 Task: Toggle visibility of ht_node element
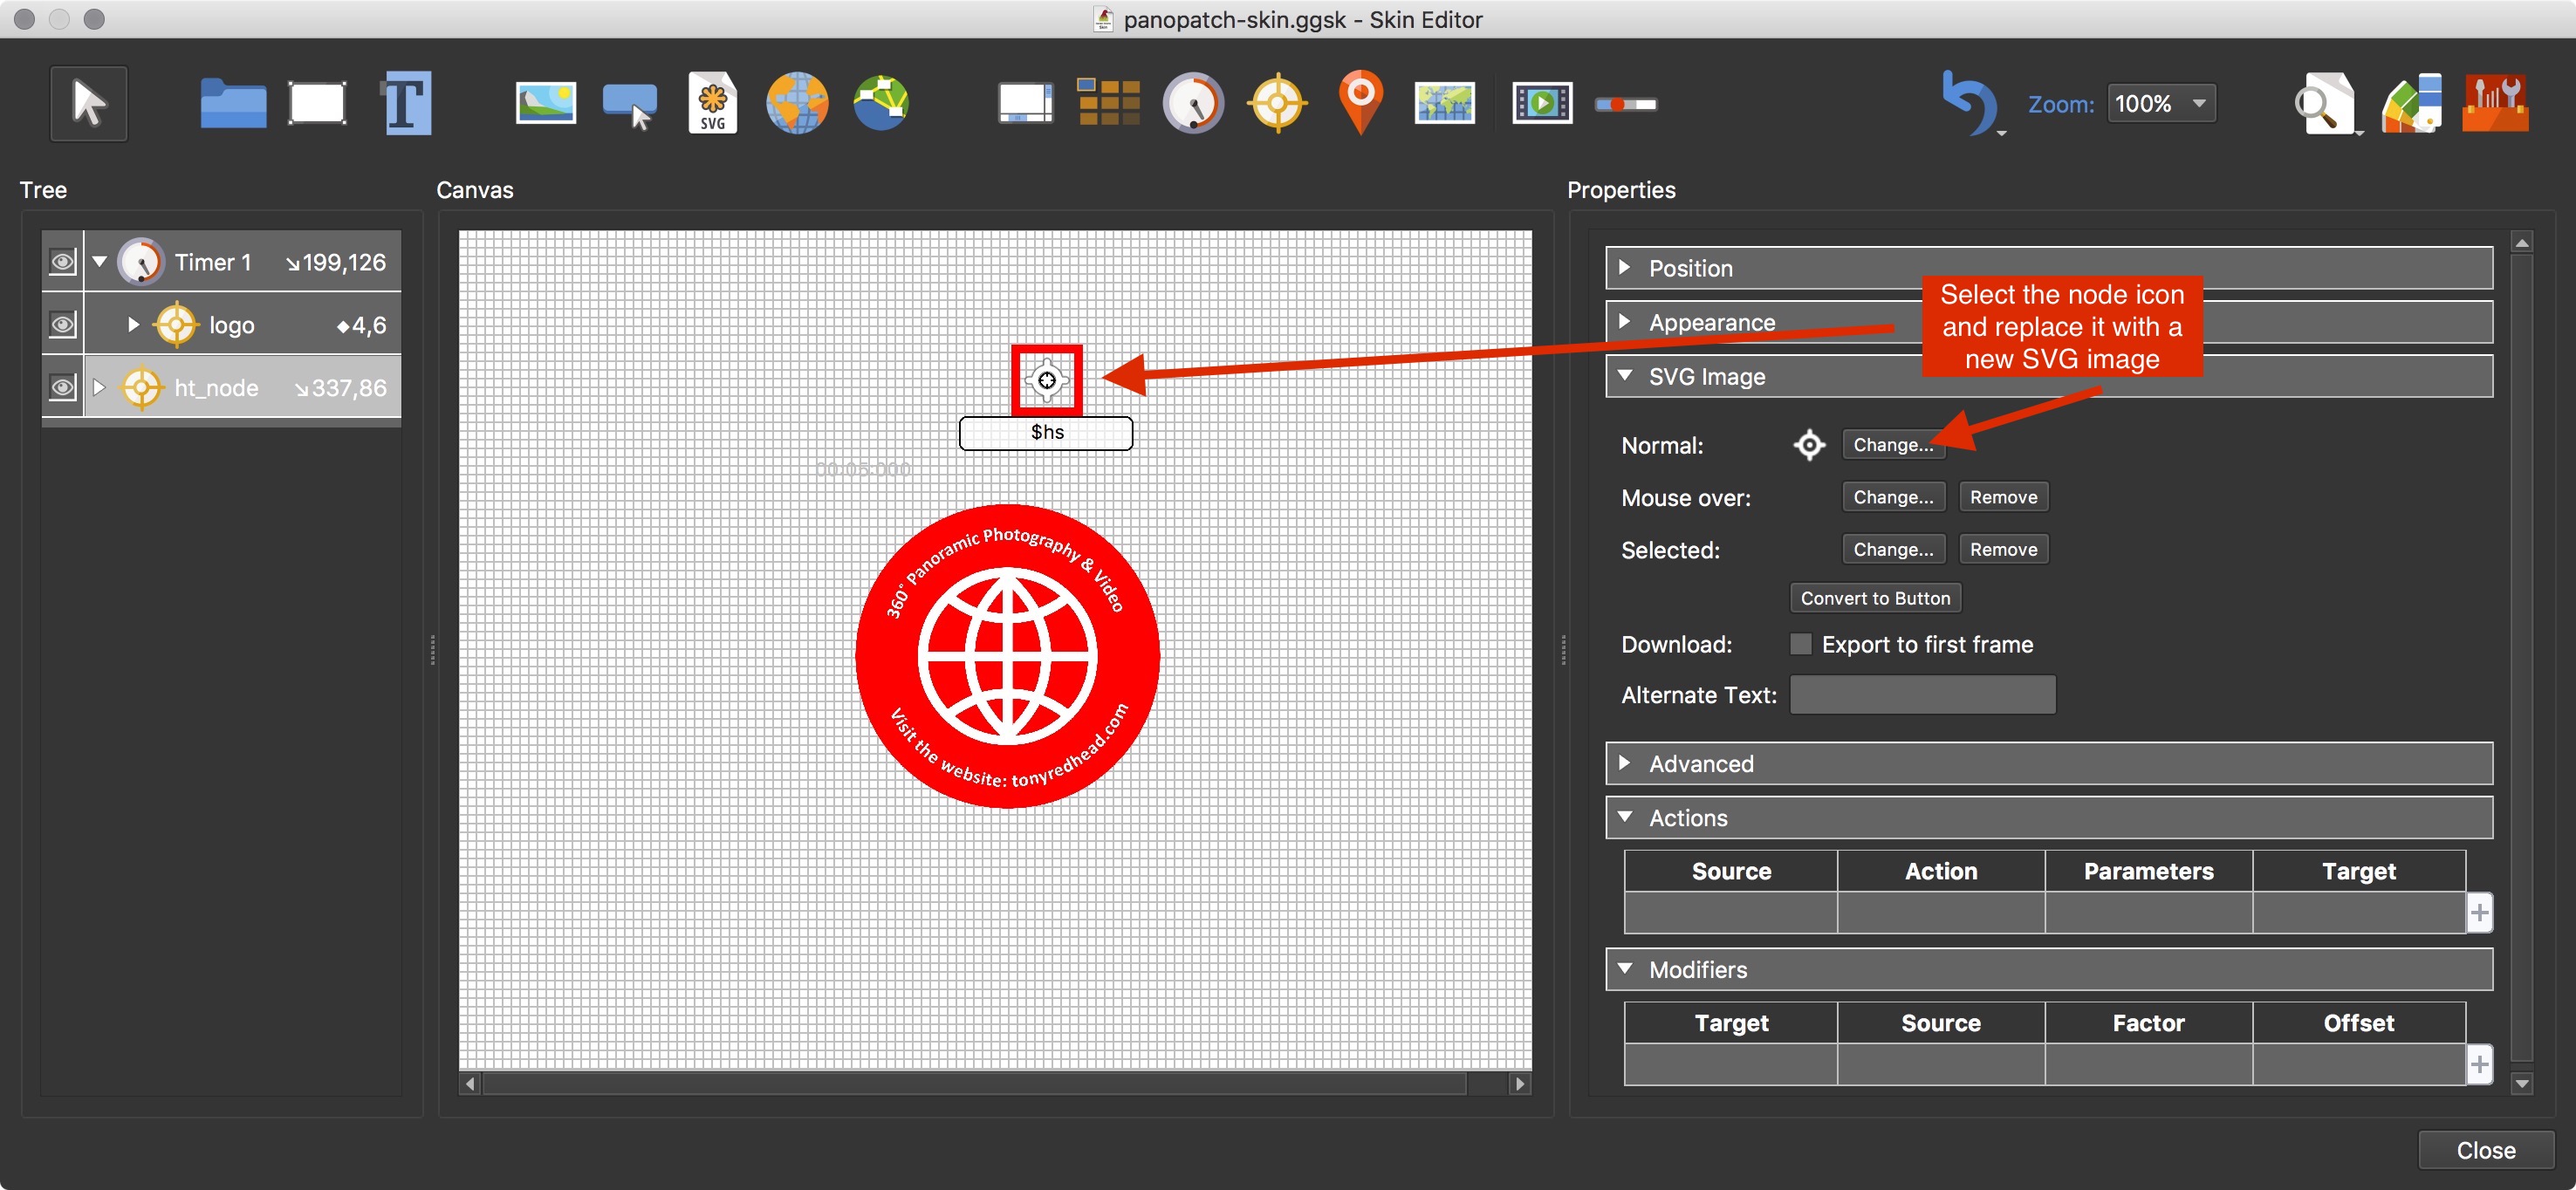(62, 387)
